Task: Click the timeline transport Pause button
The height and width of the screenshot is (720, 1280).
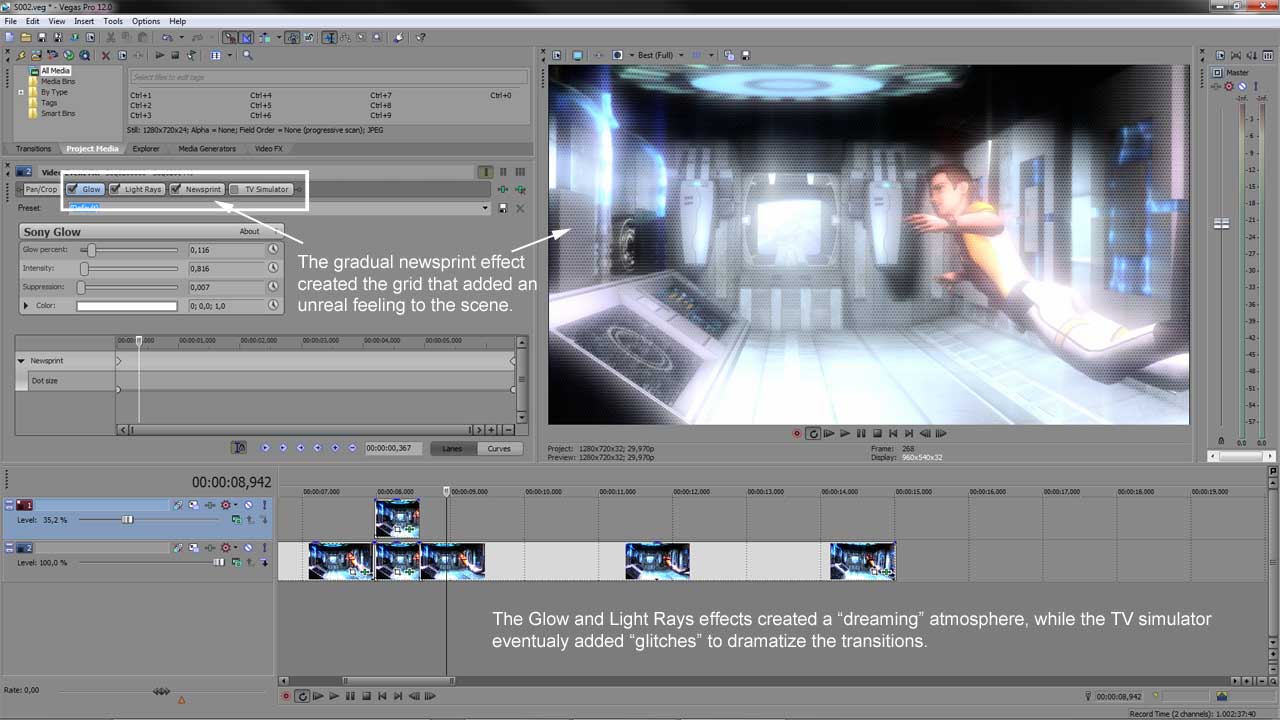Action: click(350, 696)
